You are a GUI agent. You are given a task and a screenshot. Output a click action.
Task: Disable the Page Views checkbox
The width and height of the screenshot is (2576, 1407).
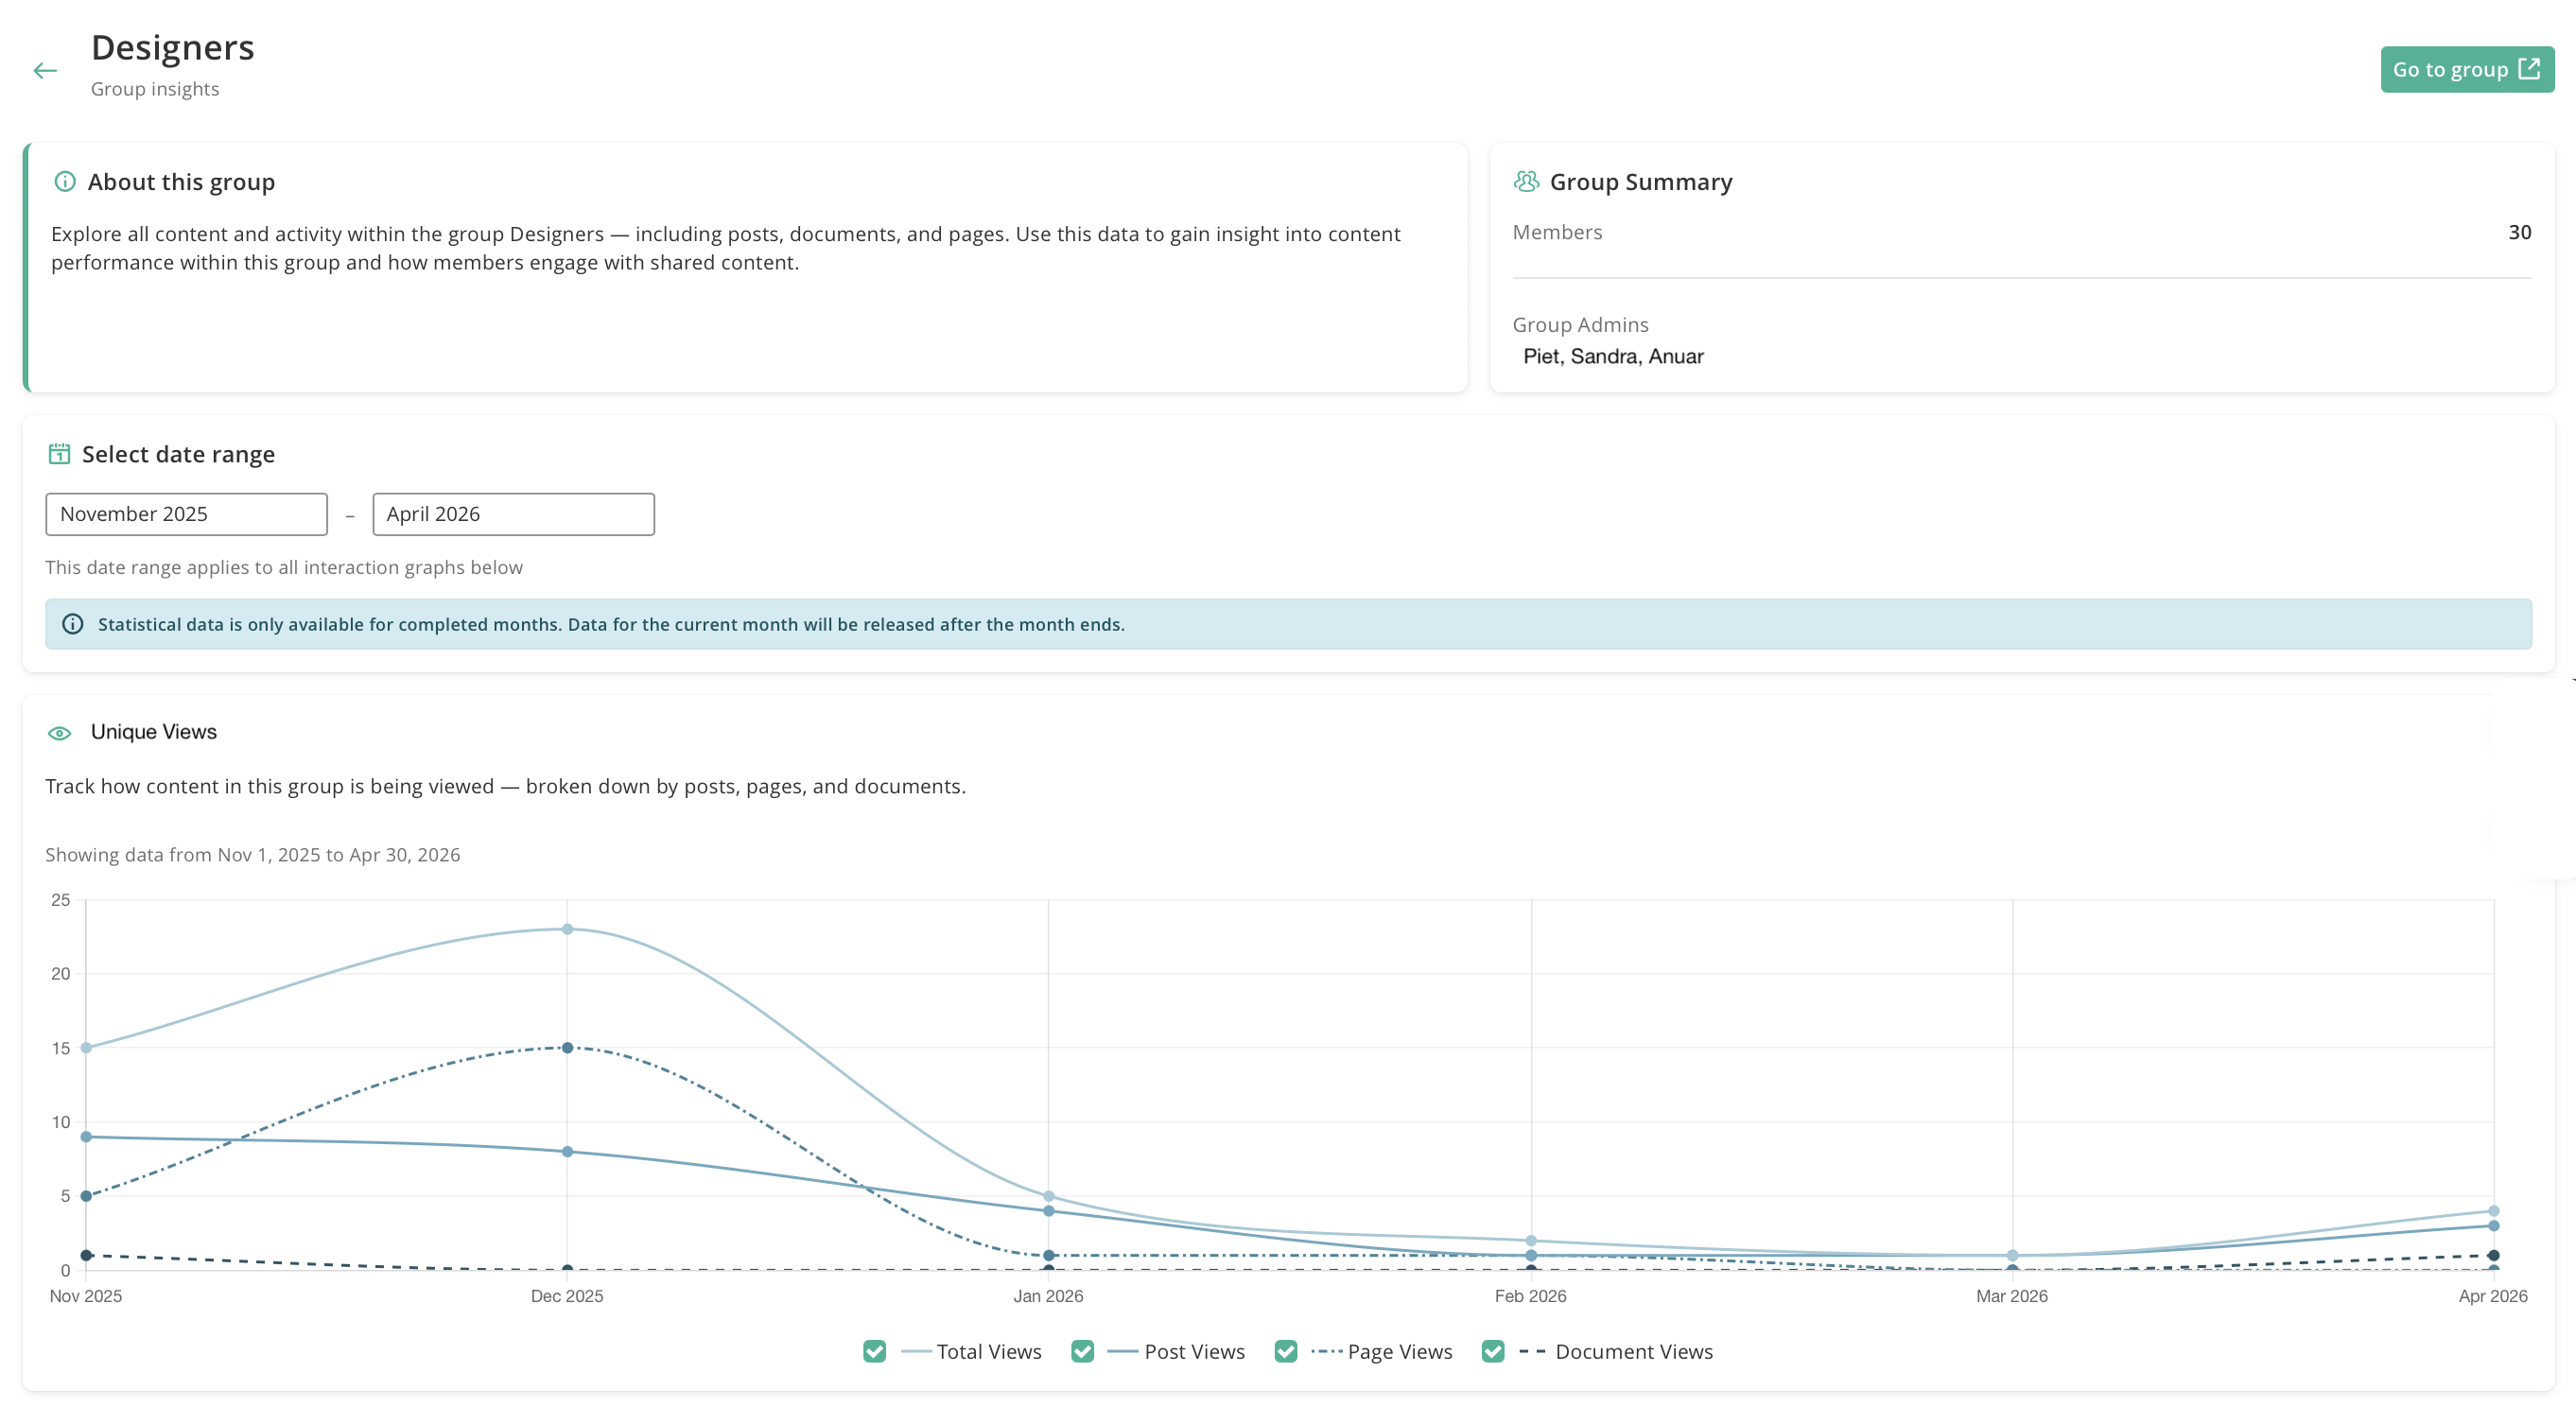(x=1286, y=1352)
